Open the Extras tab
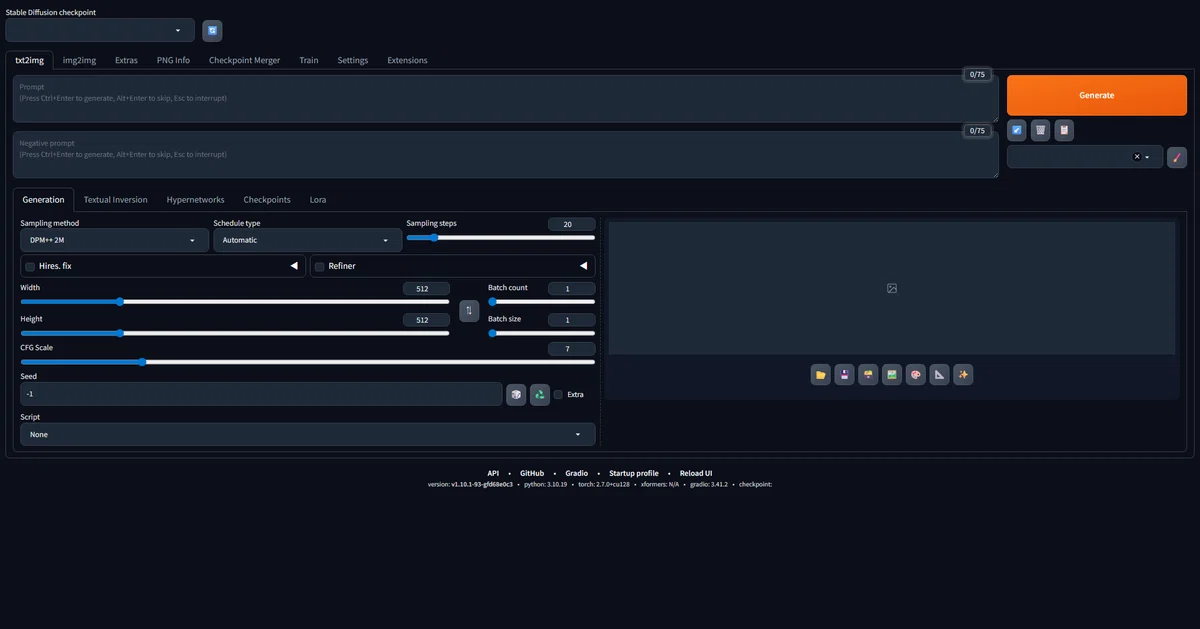1200x629 pixels. 126,60
